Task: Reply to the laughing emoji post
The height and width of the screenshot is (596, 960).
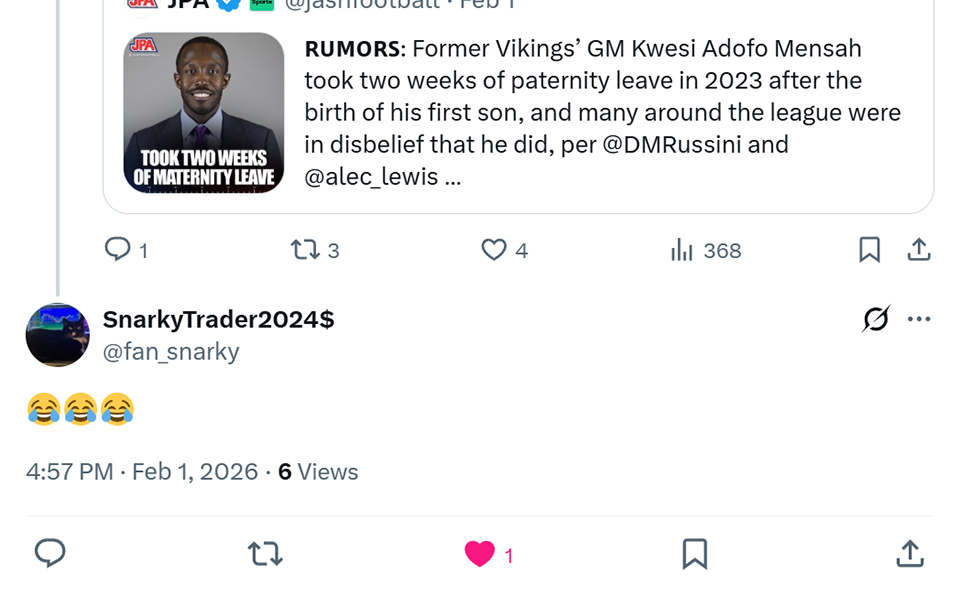Action: click(50, 553)
